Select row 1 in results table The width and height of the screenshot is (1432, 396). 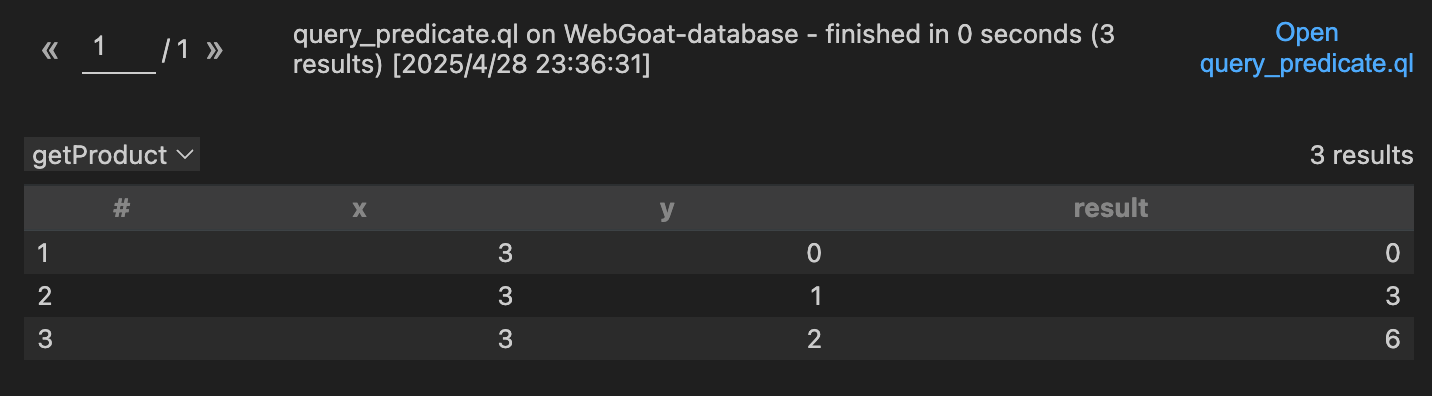click(716, 254)
